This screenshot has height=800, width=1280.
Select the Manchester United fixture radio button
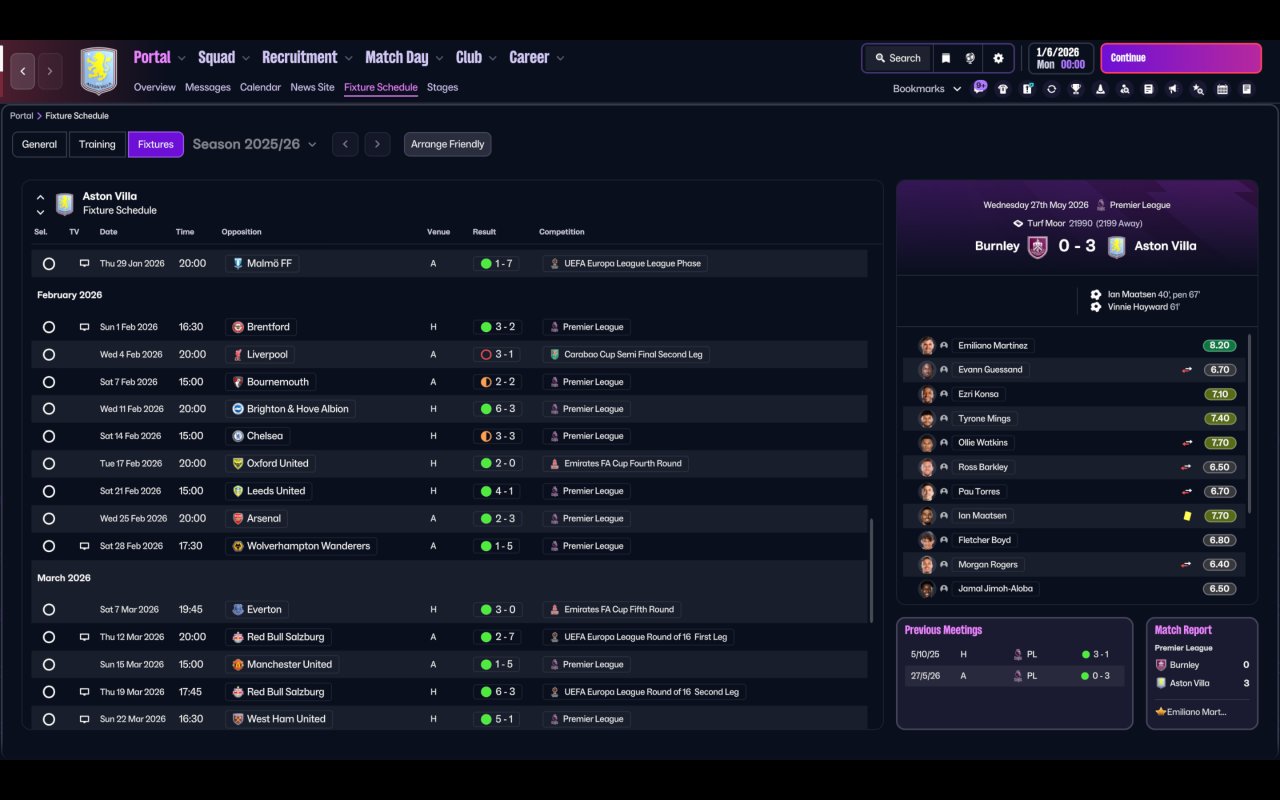tap(49, 664)
